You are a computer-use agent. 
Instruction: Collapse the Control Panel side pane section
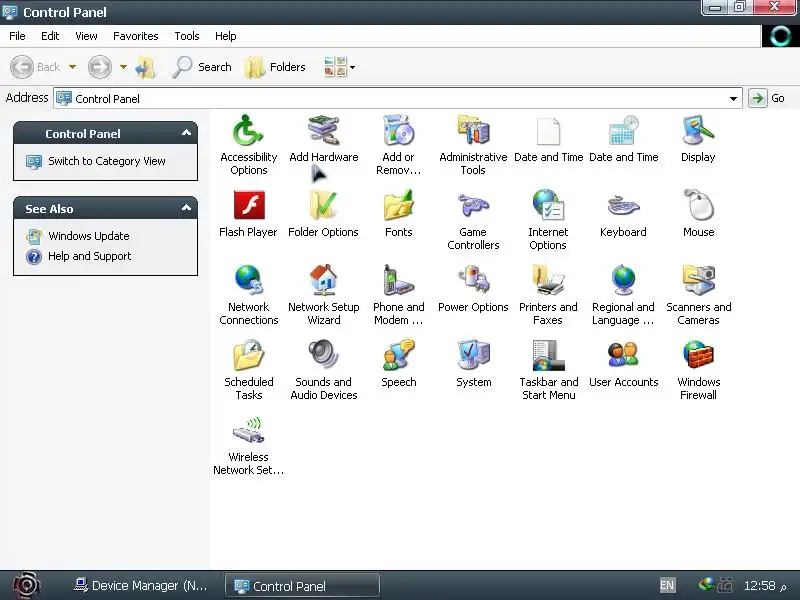(186, 133)
